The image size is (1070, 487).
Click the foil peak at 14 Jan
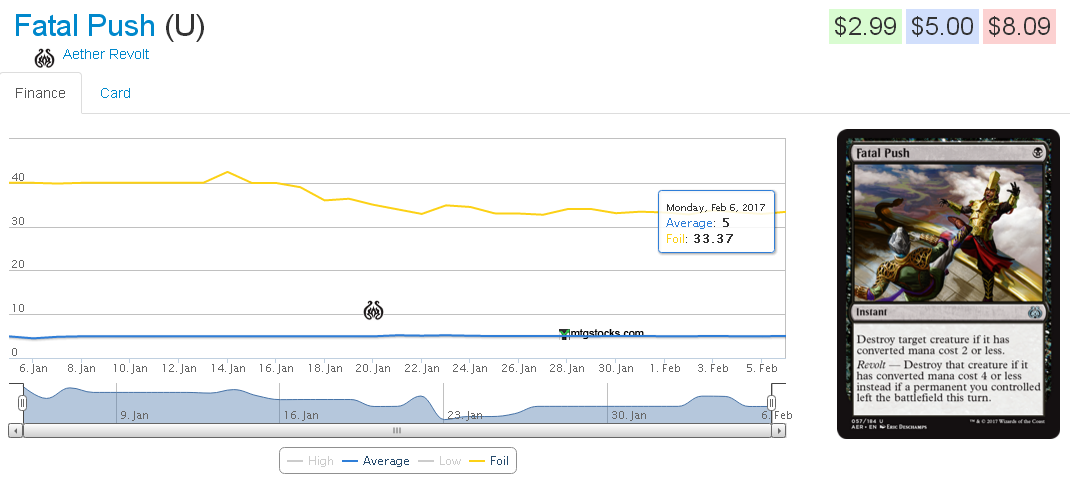click(x=228, y=172)
